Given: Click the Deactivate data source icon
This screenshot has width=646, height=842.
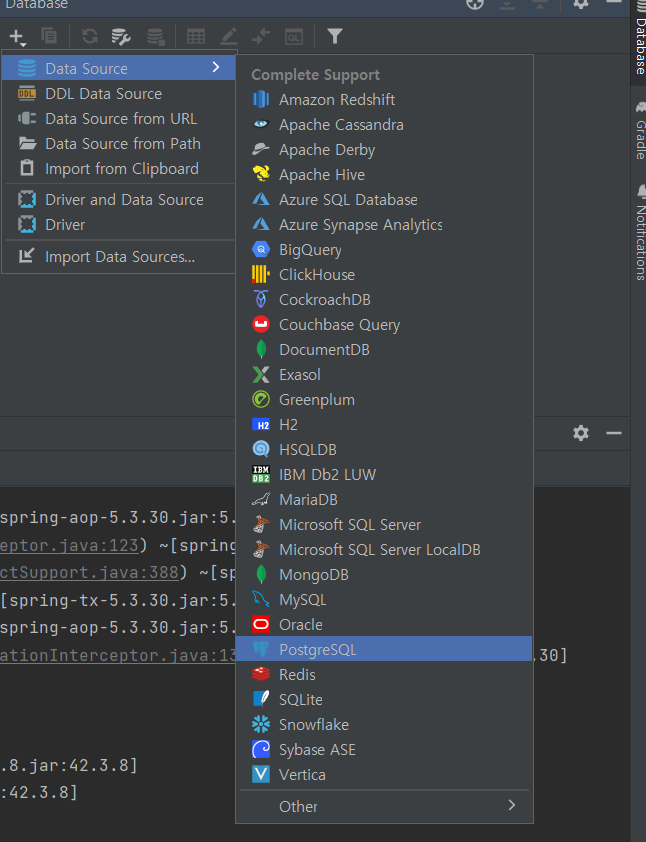Looking at the screenshot, I should tap(156, 36).
